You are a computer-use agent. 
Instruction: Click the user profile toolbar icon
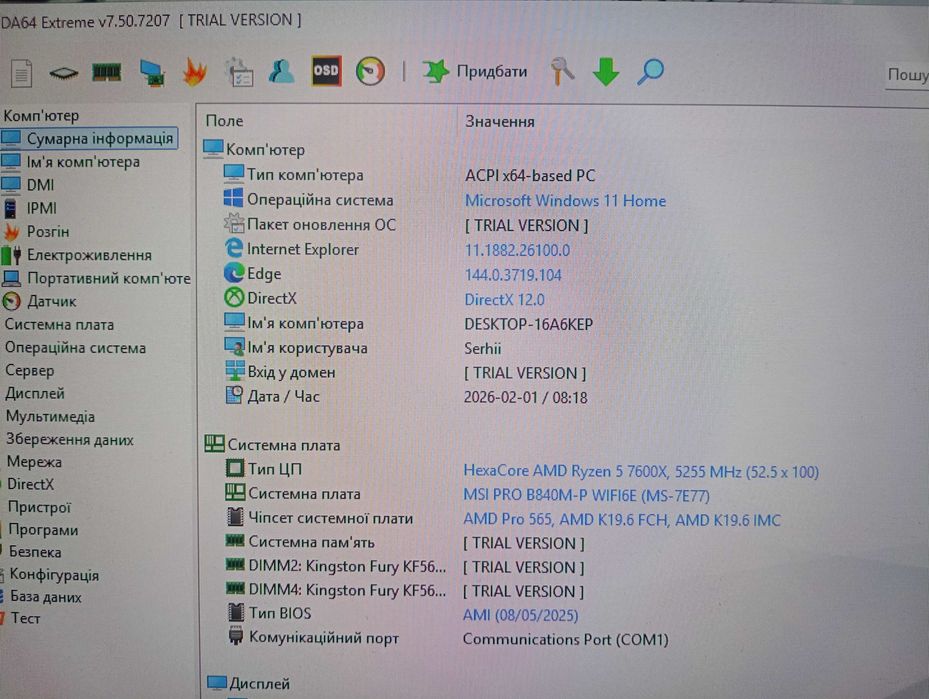click(x=281, y=72)
